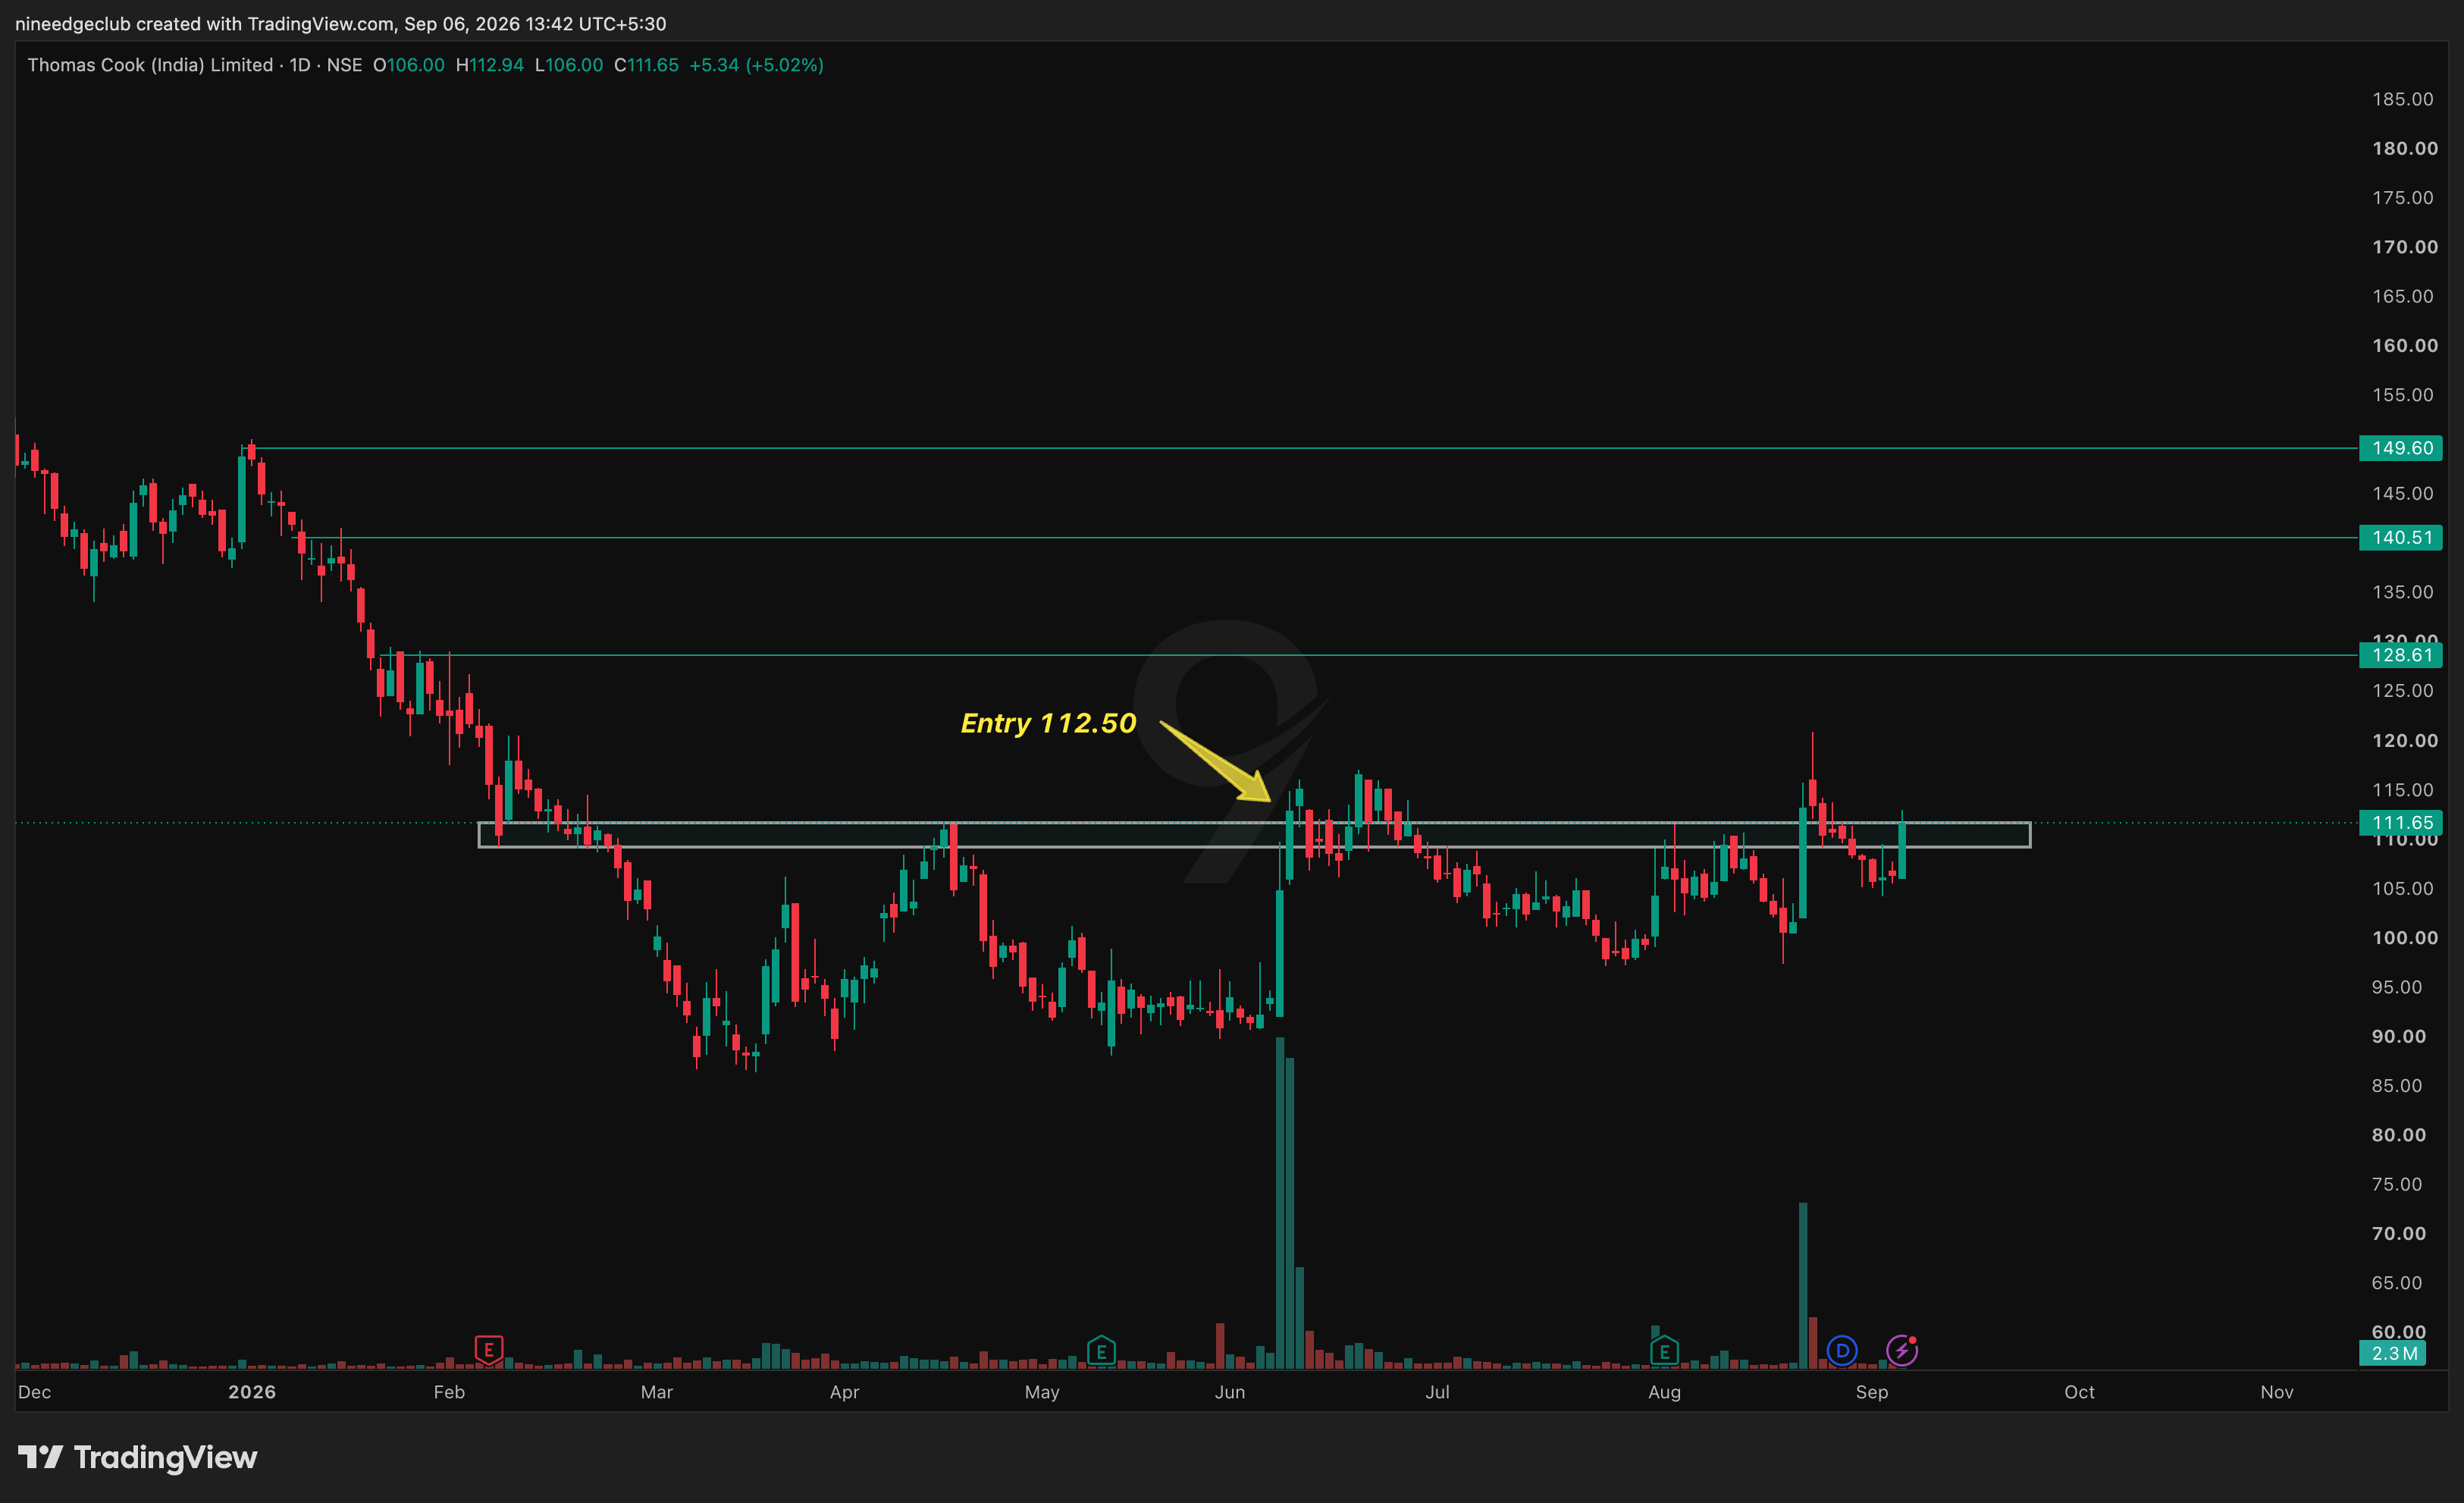Click the Thomas Cook (India) Limited symbol title
Viewport: 2464px width, 1503px height.
150,65
